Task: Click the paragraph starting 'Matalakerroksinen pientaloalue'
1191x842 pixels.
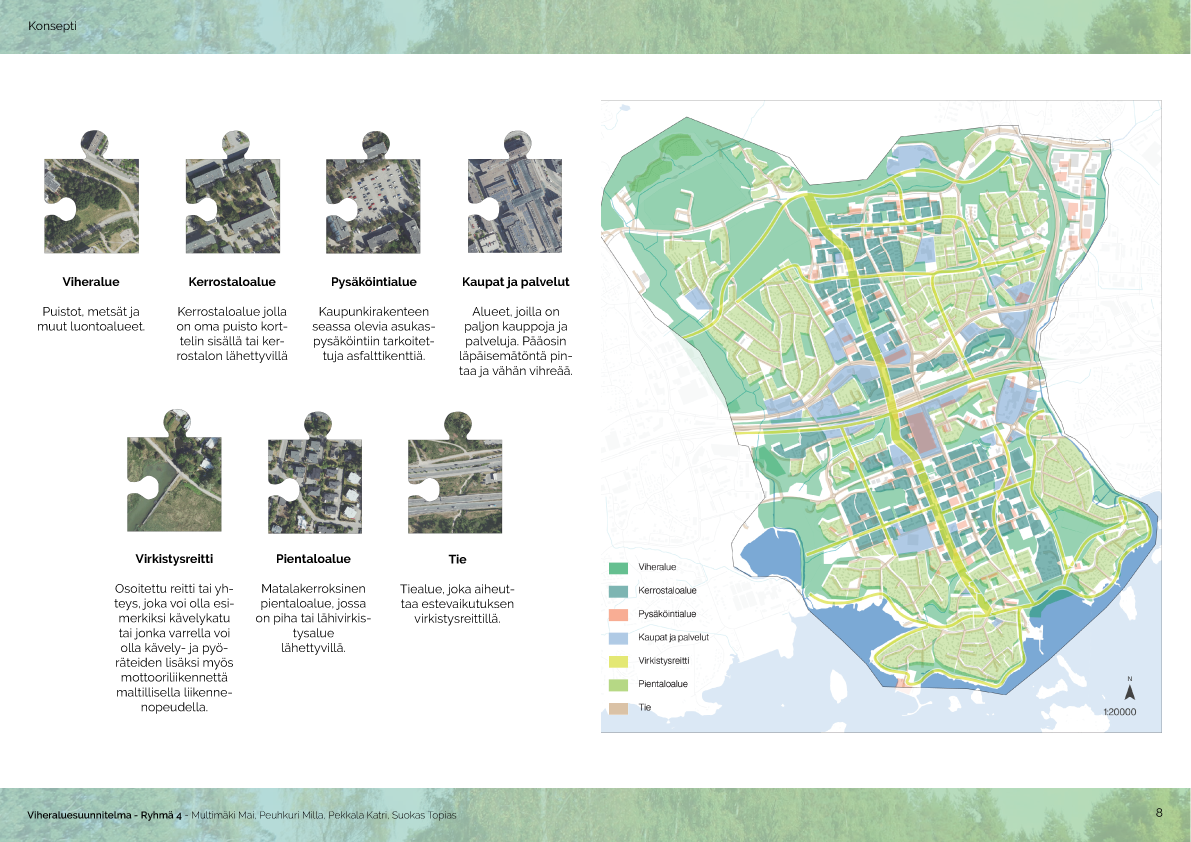Action: pyautogui.click(x=313, y=618)
